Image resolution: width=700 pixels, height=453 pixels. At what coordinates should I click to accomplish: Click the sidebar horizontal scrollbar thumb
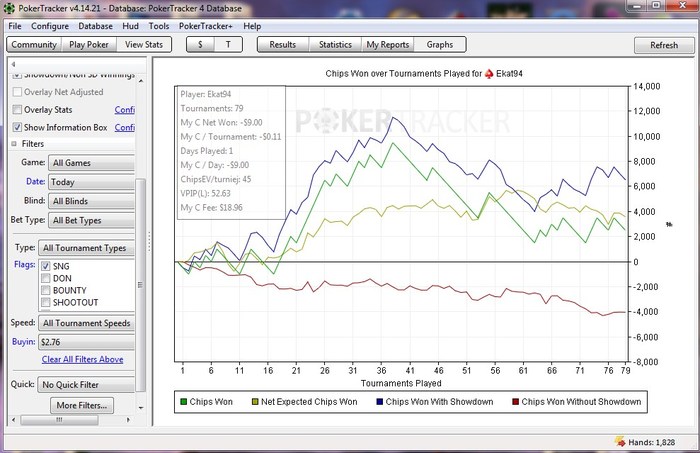click(59, 420)
